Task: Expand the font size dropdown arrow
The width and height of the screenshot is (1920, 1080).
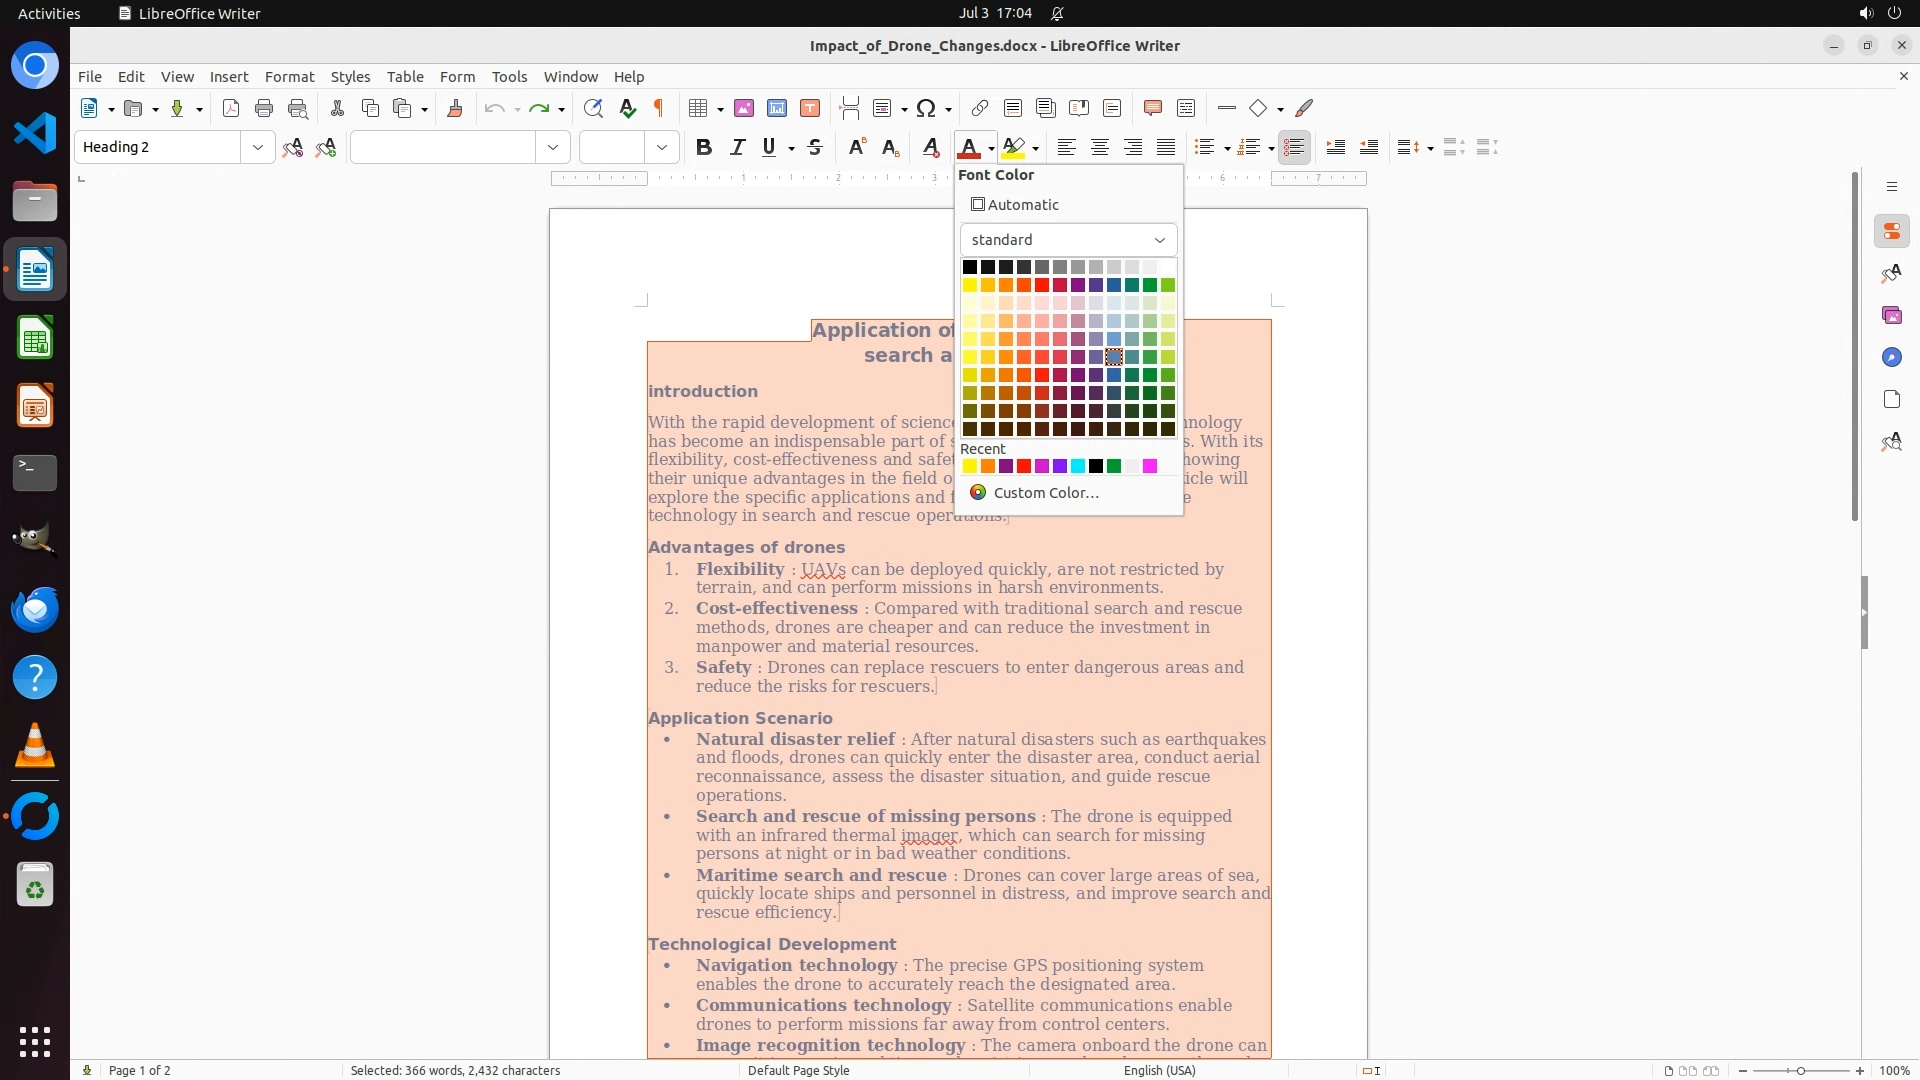Action: tap(662, 147)
